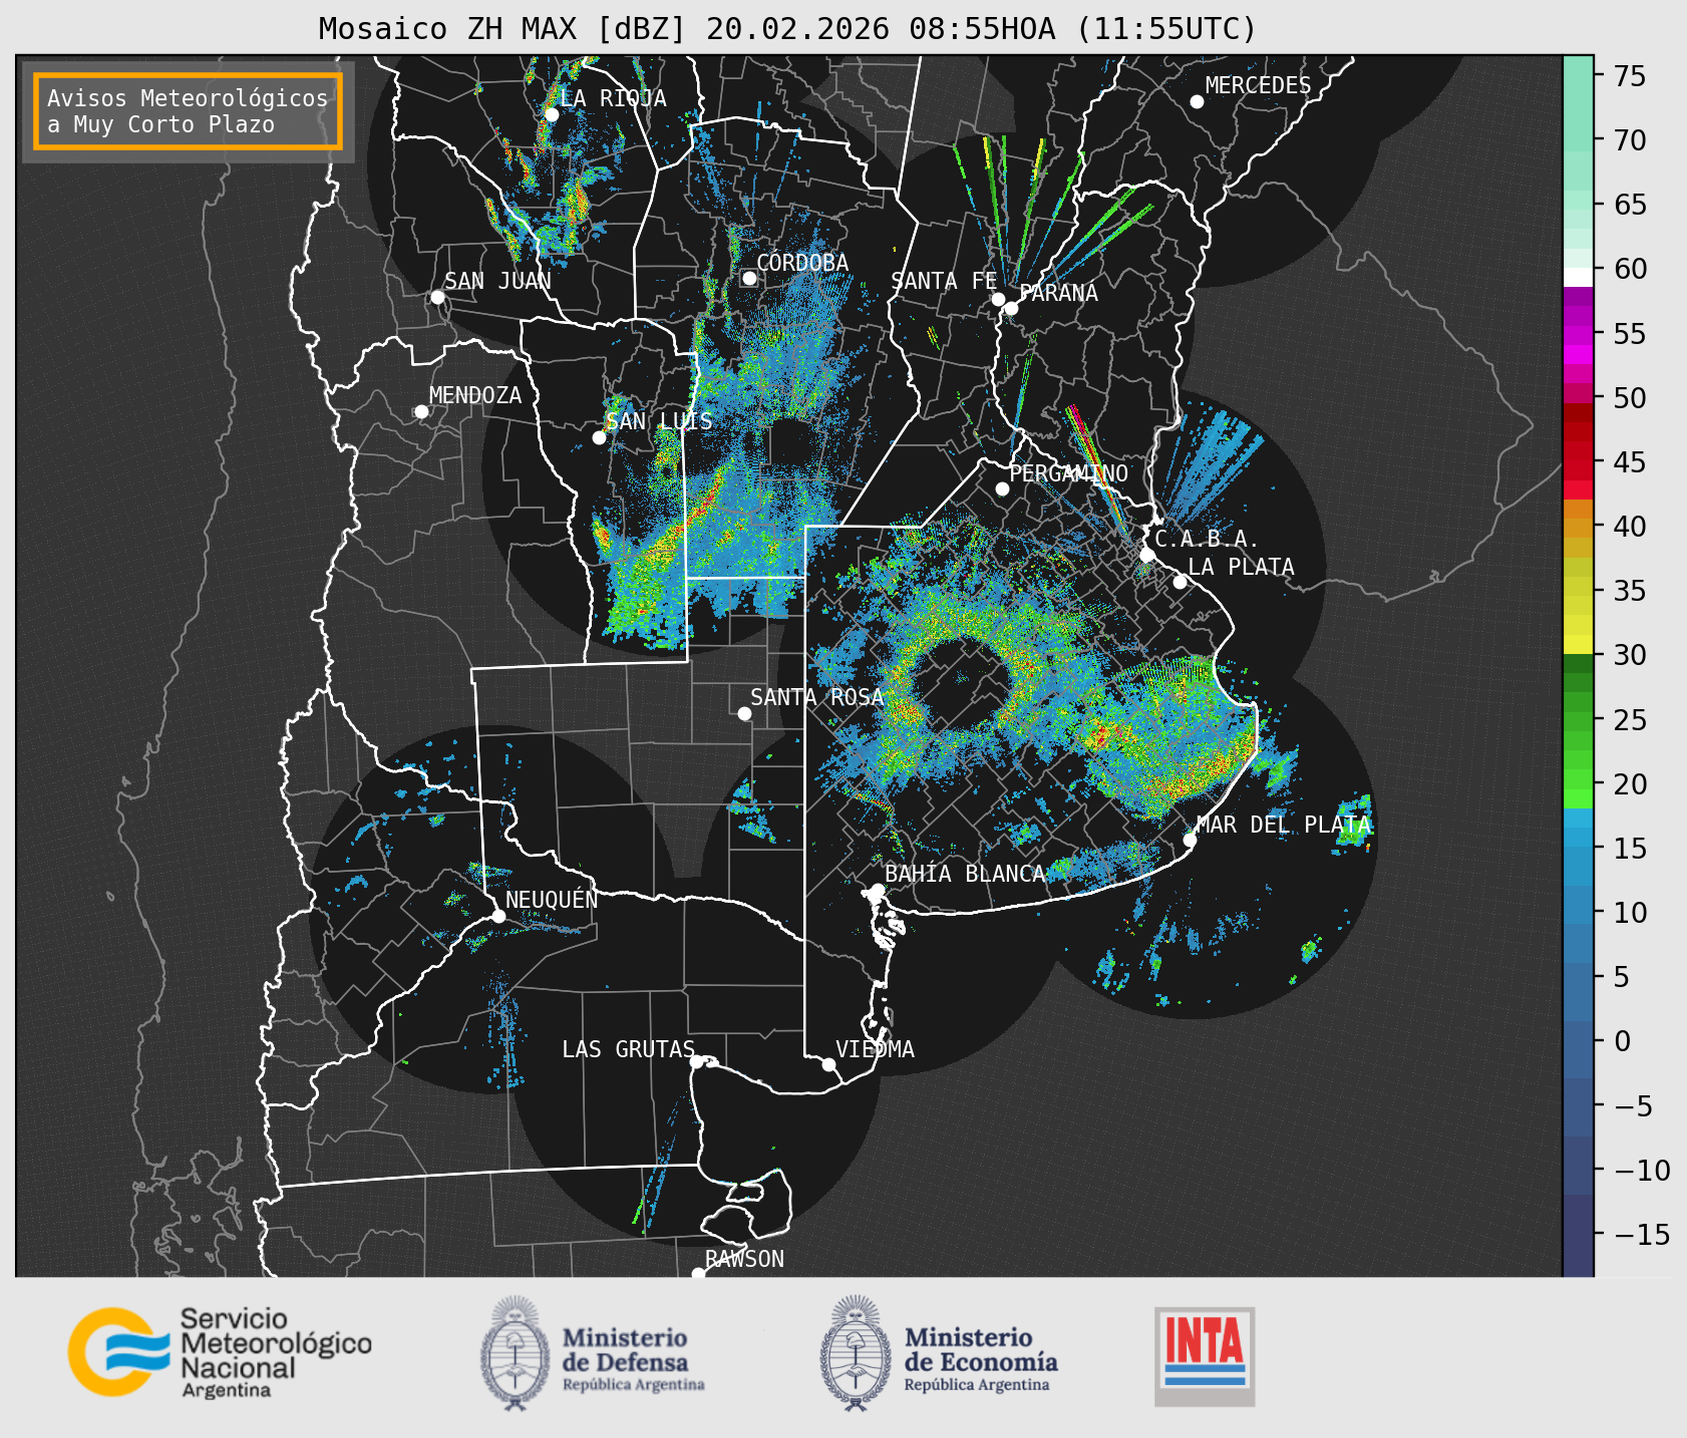Screen dimensions: 1687x1438
Task: Click the Servicio Meteorológico Nacional logo
Action: 219,1352
